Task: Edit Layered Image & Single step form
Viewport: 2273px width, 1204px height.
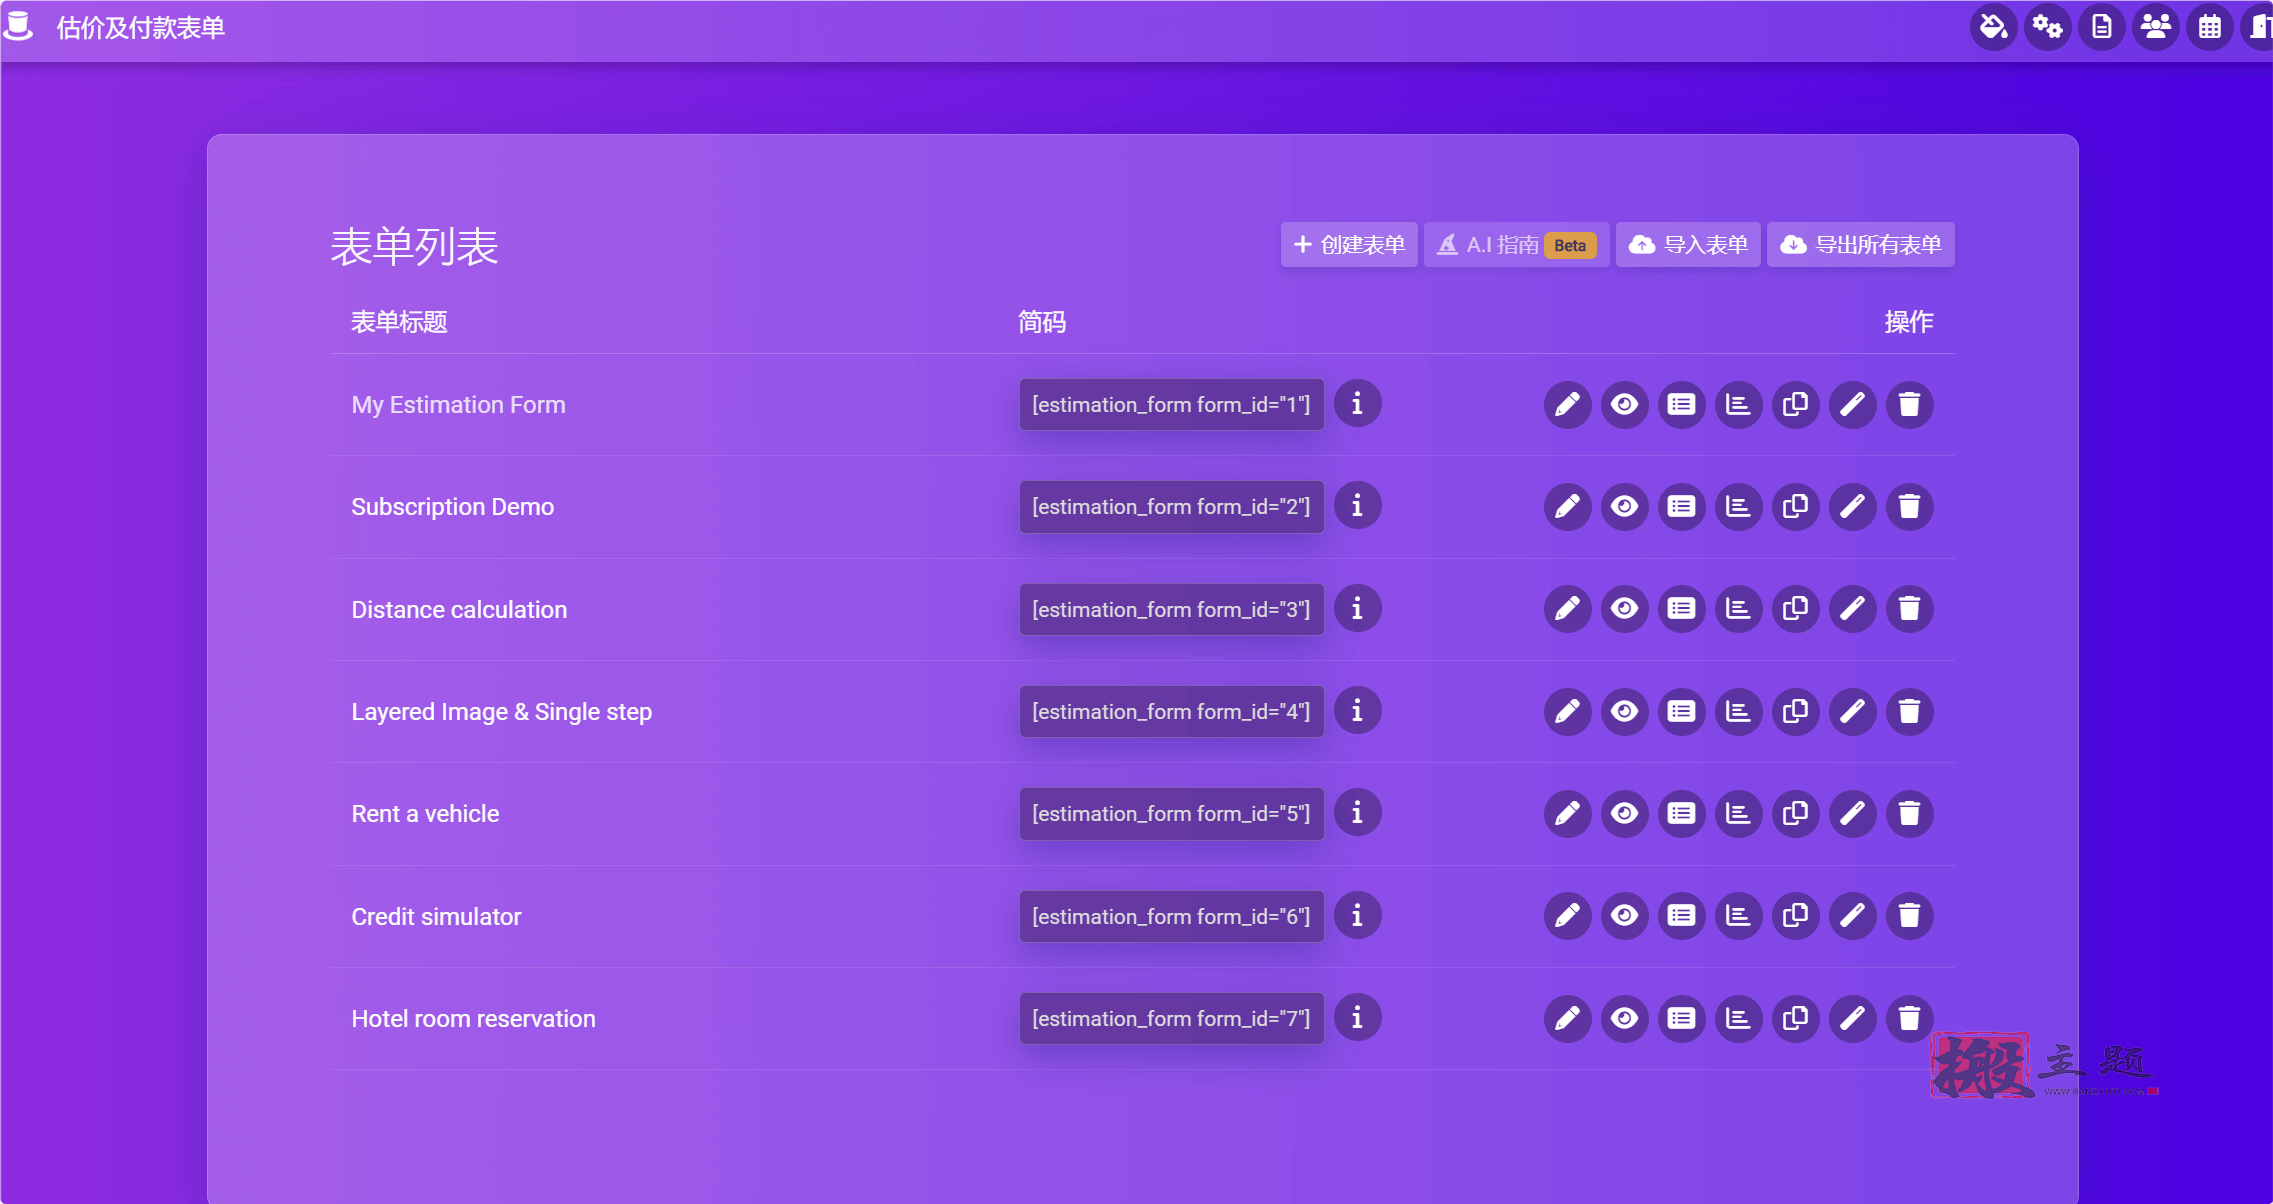Action: pyautogui.click(x=1567, y=712)
